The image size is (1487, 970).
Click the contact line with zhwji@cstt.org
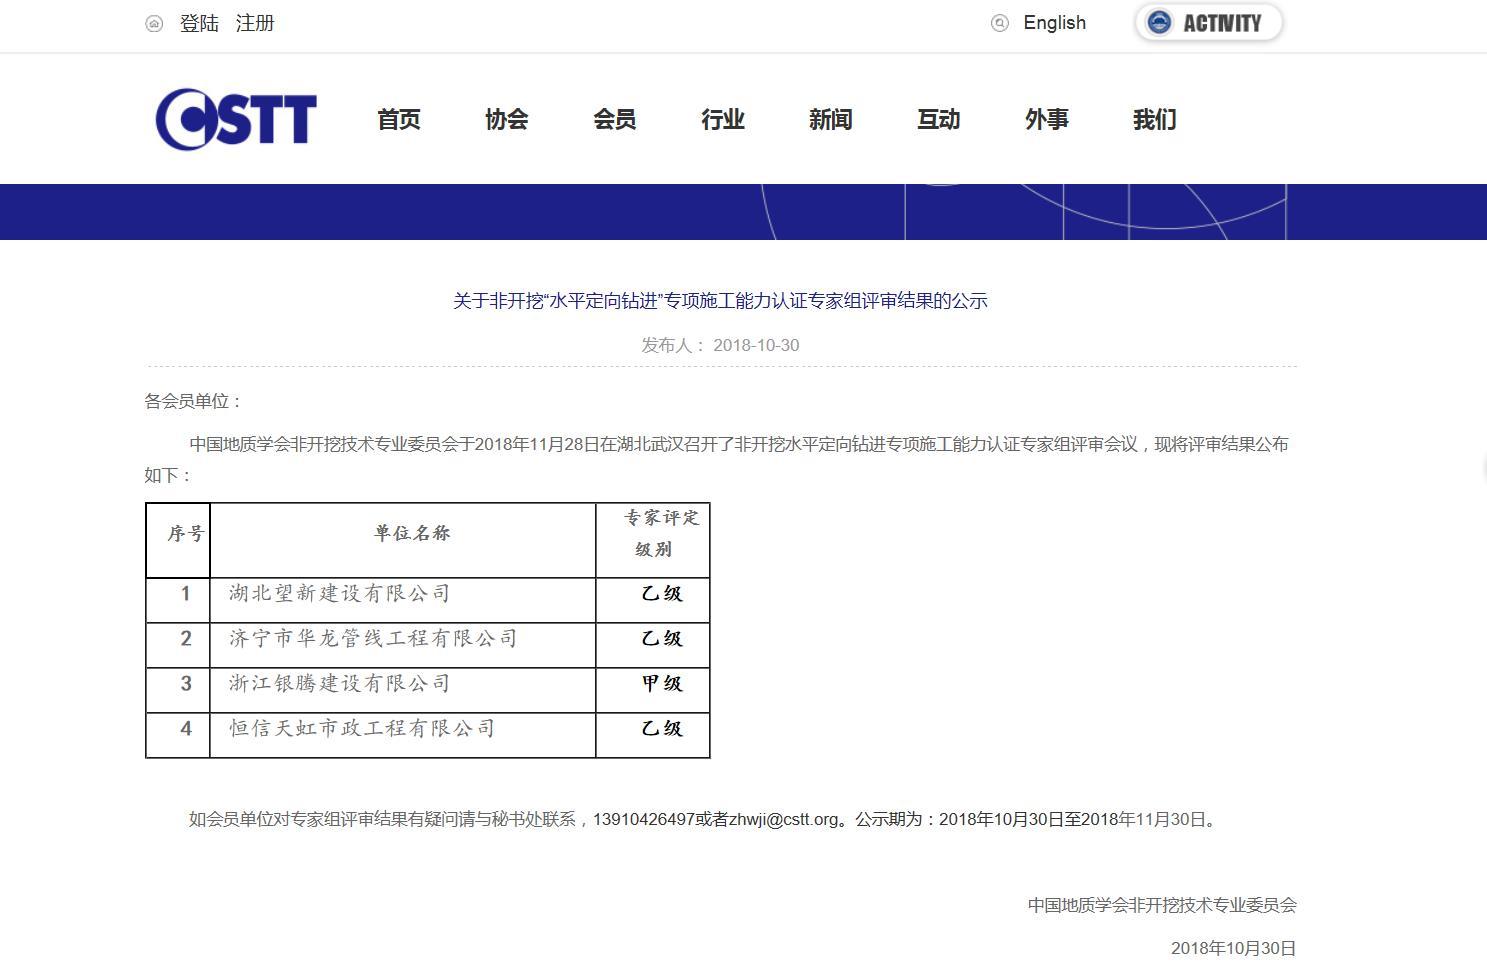(704, 819)
